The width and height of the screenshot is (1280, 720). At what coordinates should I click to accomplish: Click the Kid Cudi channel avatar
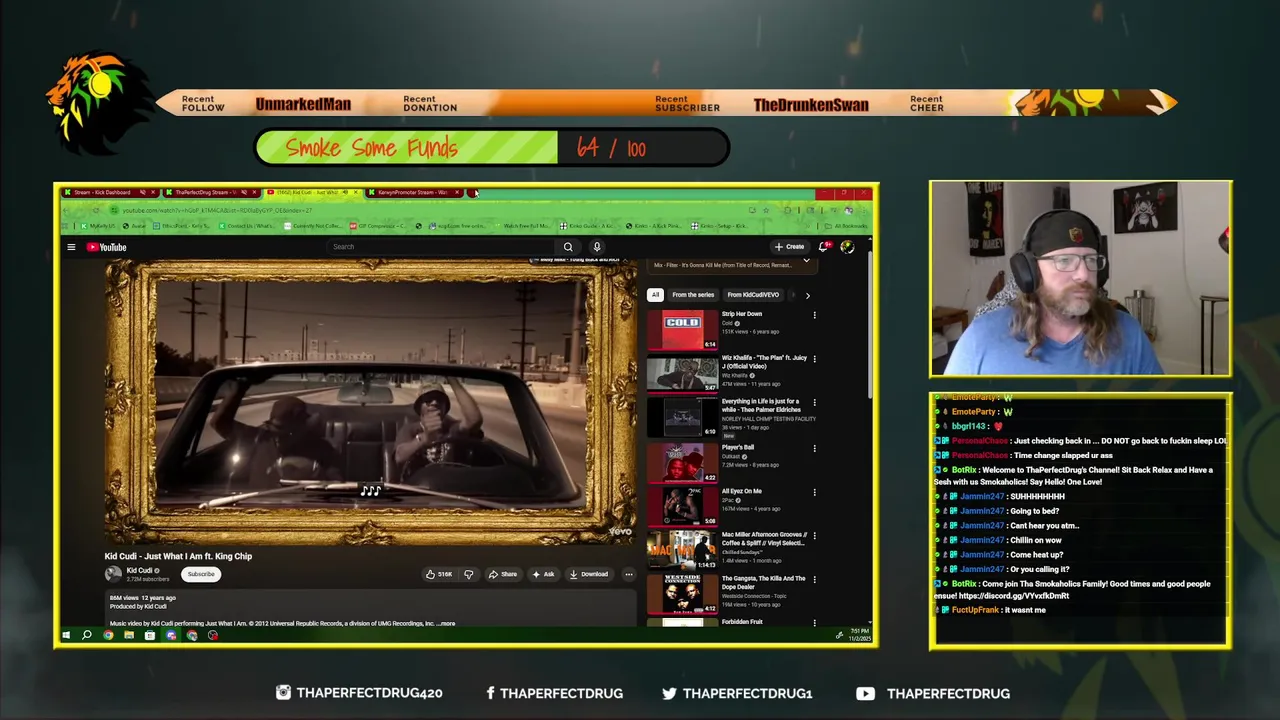coord(113,574)
